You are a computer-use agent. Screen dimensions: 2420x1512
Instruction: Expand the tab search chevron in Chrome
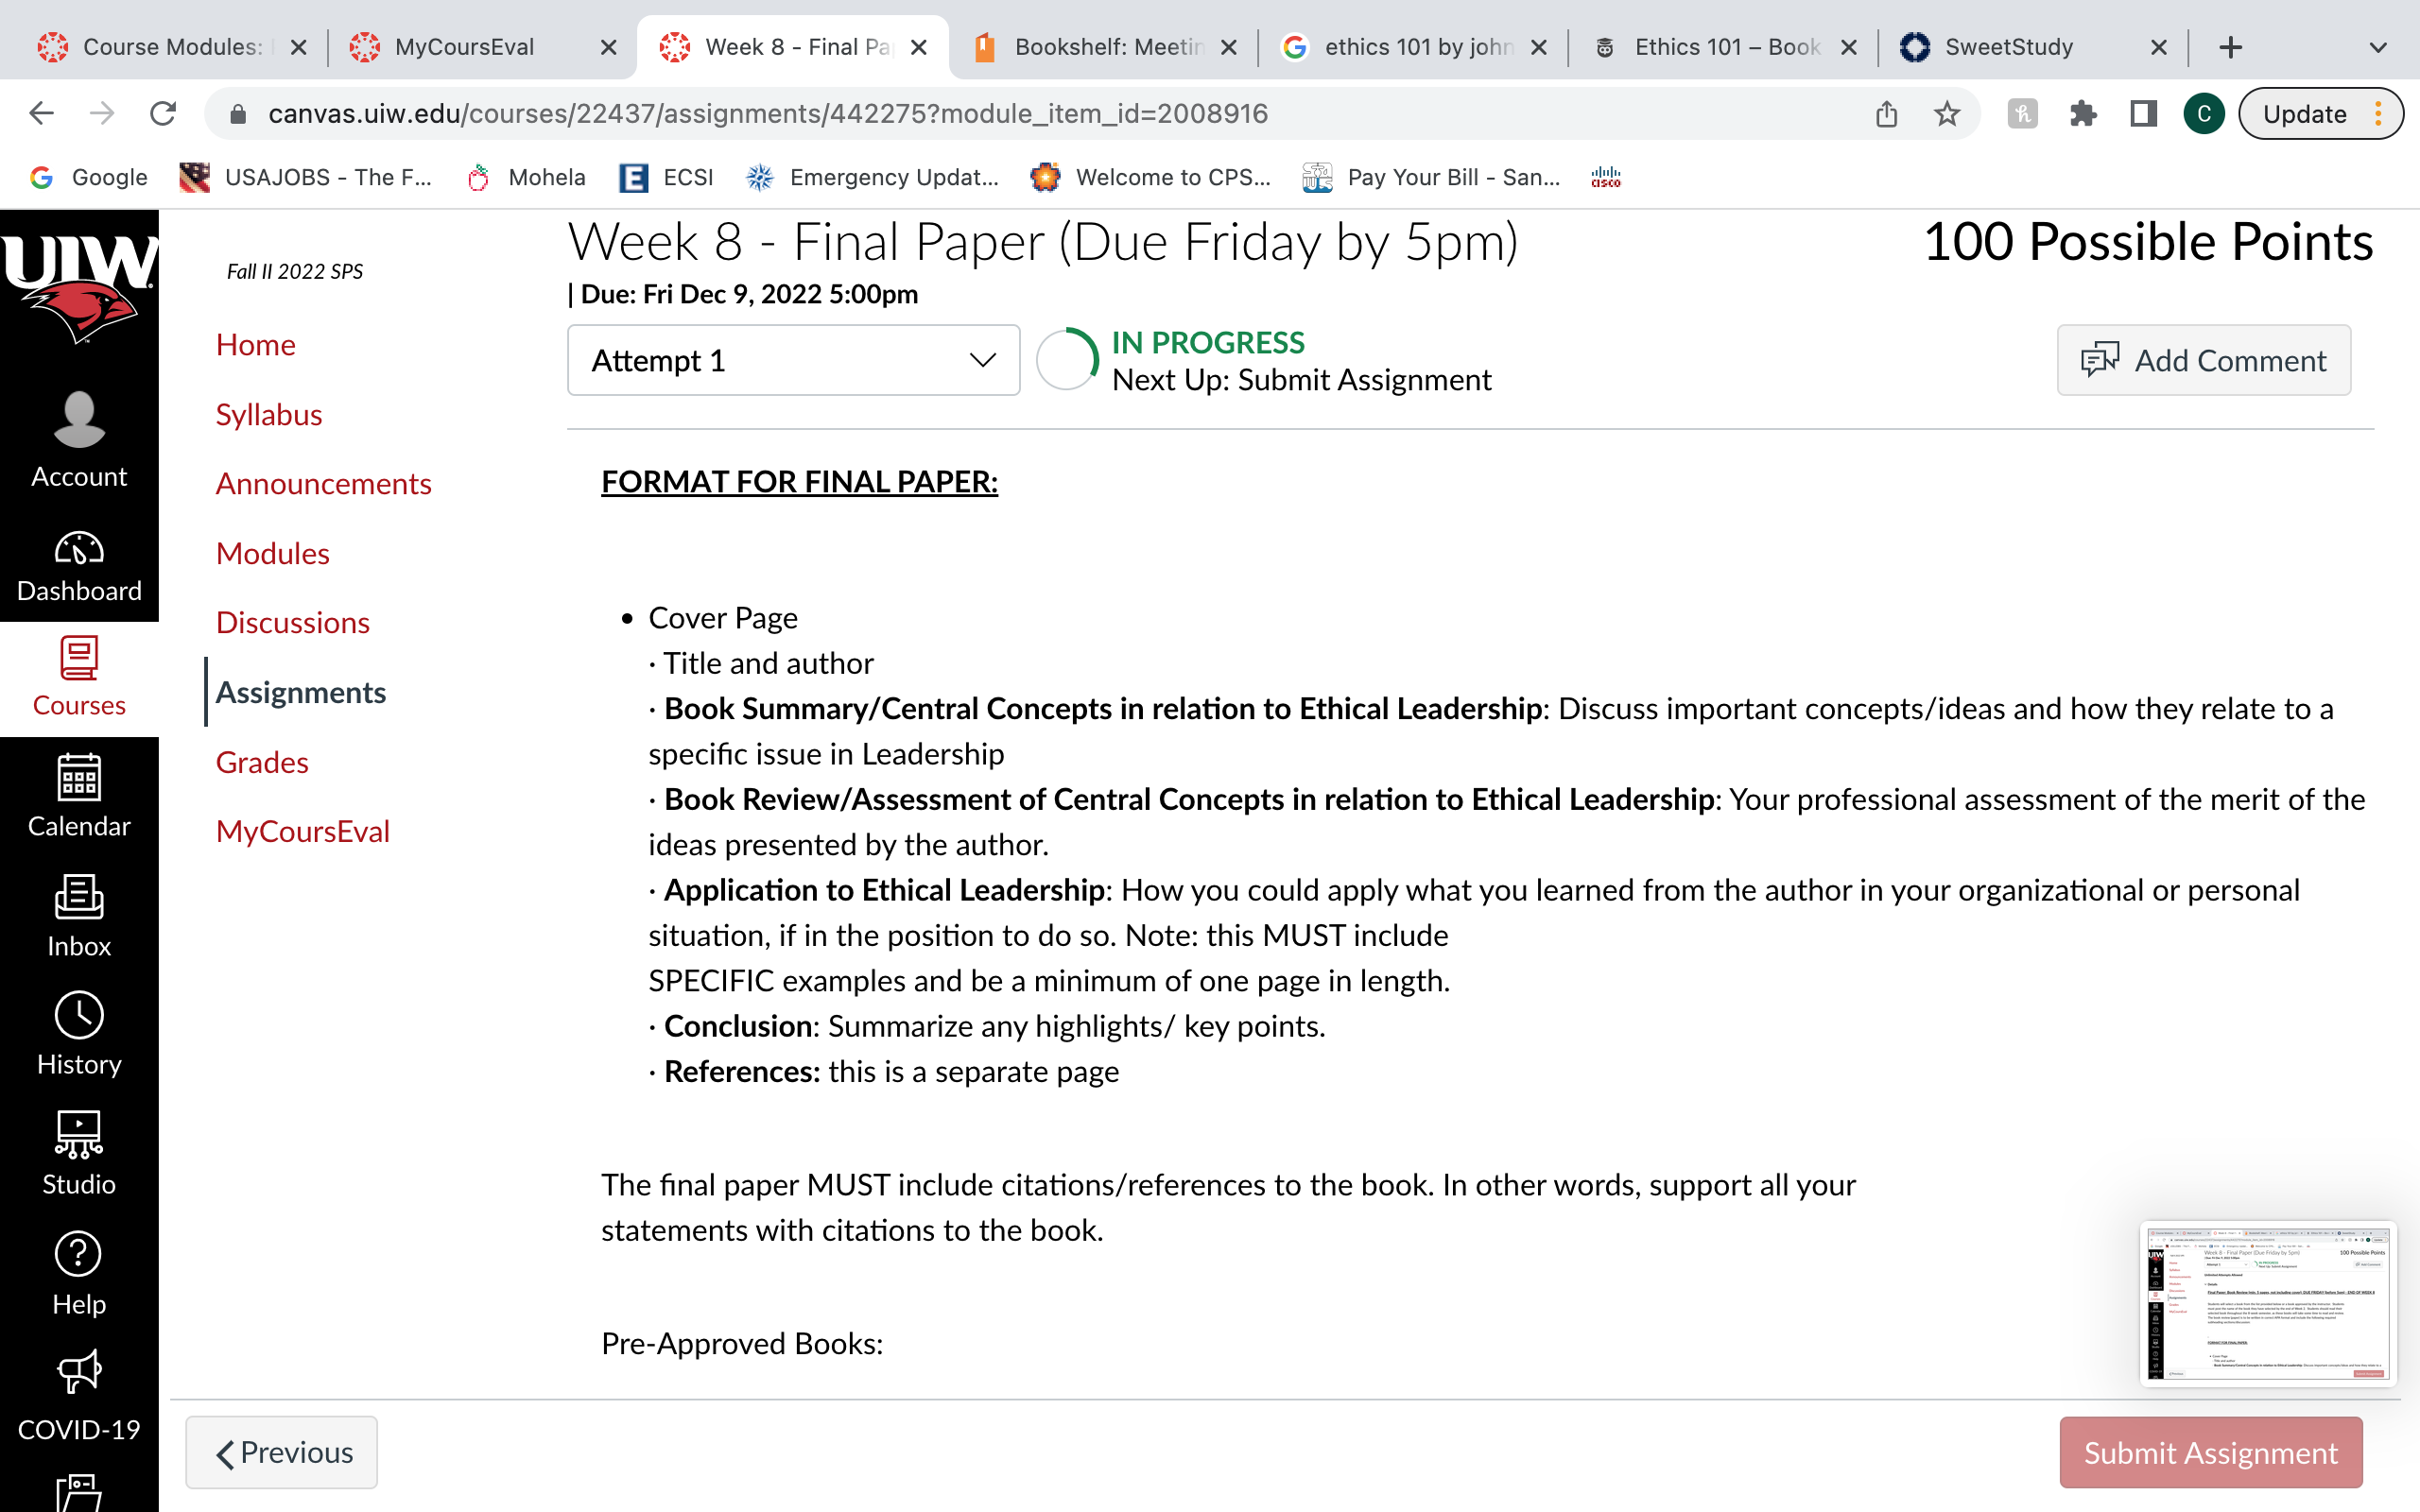pyautogui.click(x=2378, y=47)
